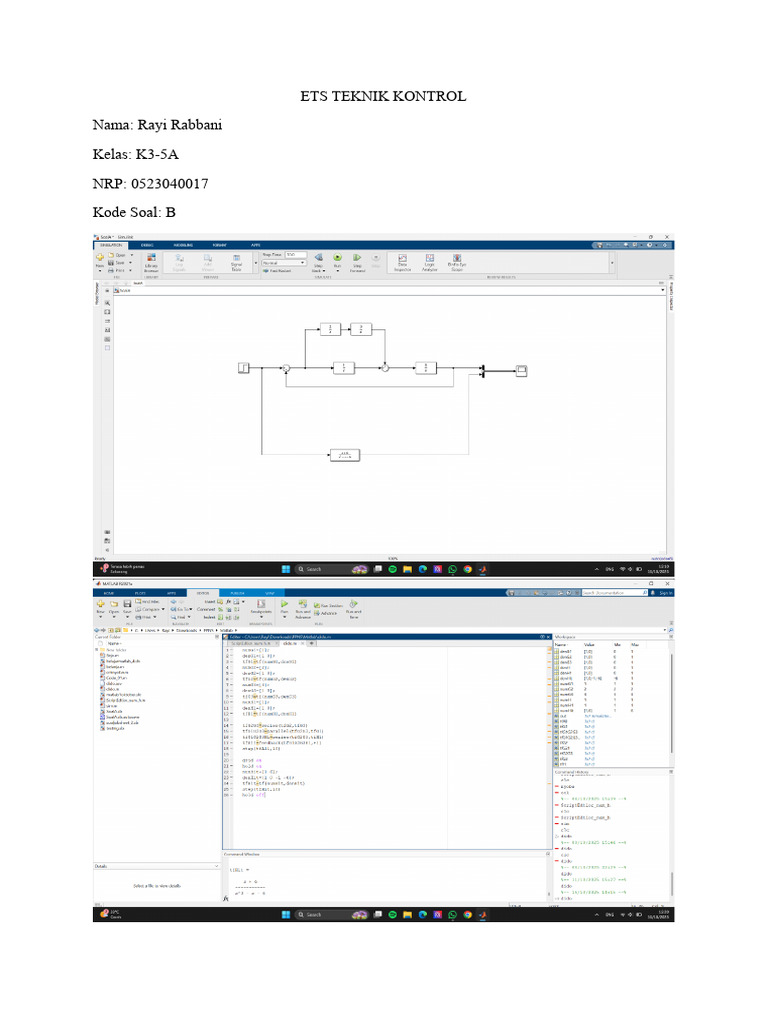Open Signal Table in Simulink toolbar
This screenshot has height=1024, width=768.
coord(236,262)
